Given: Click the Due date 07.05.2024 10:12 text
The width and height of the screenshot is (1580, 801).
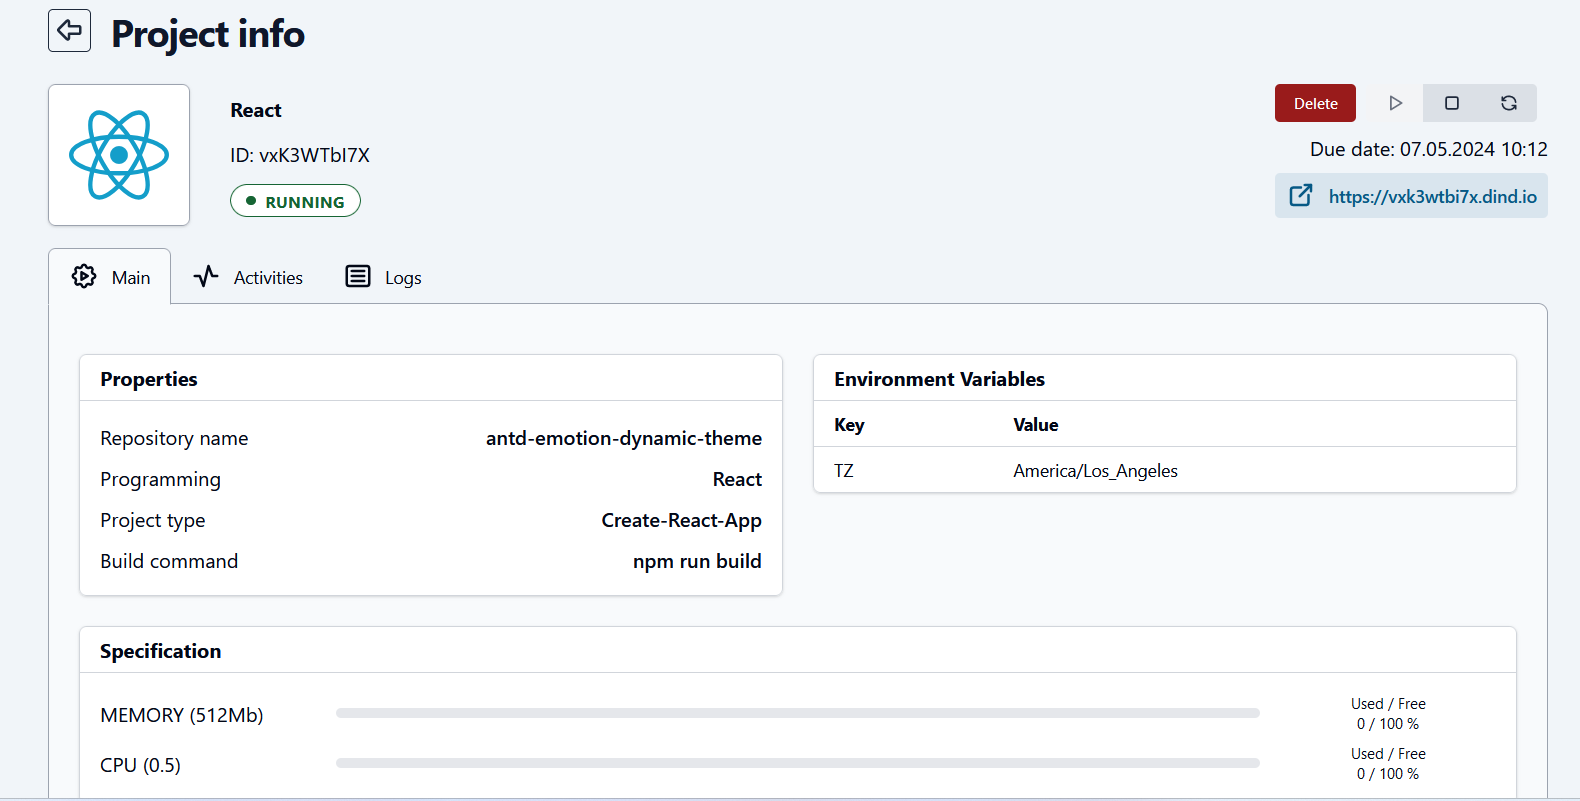Looking at the screenshot, I should click(x=1429, y=149).
